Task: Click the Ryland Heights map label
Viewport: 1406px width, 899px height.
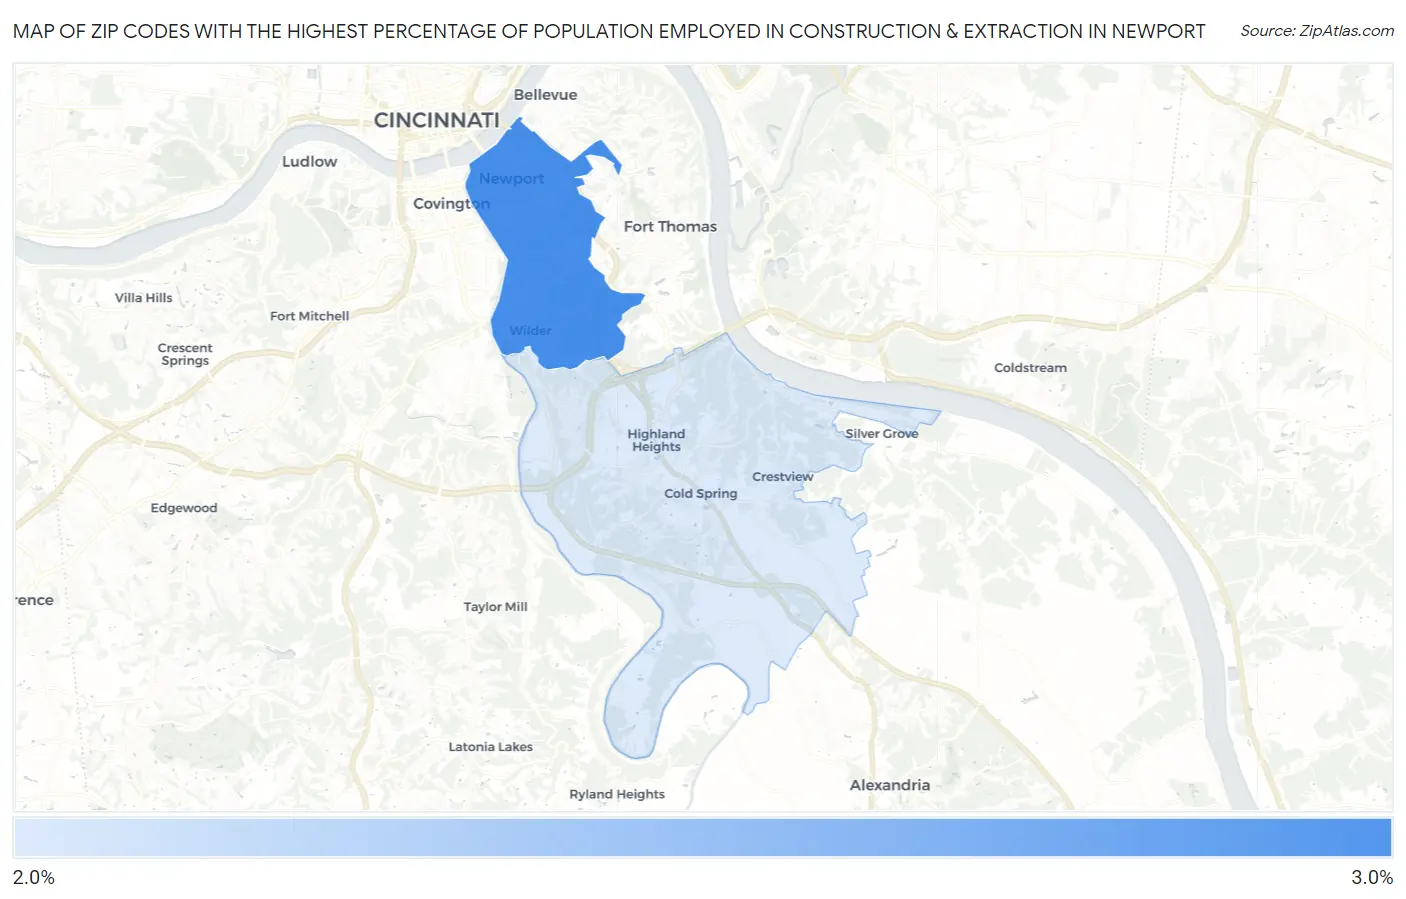Action: pos(617,794)
